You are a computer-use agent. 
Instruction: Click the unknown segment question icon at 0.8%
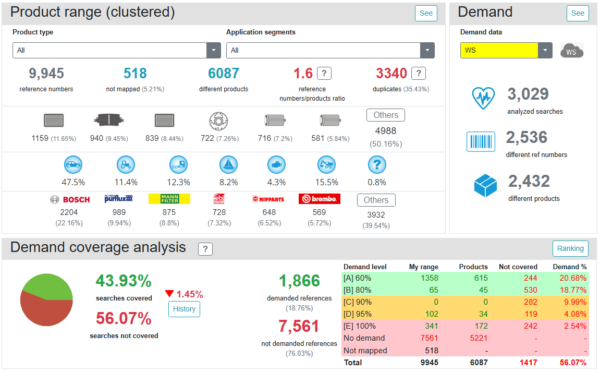point(377,165)
